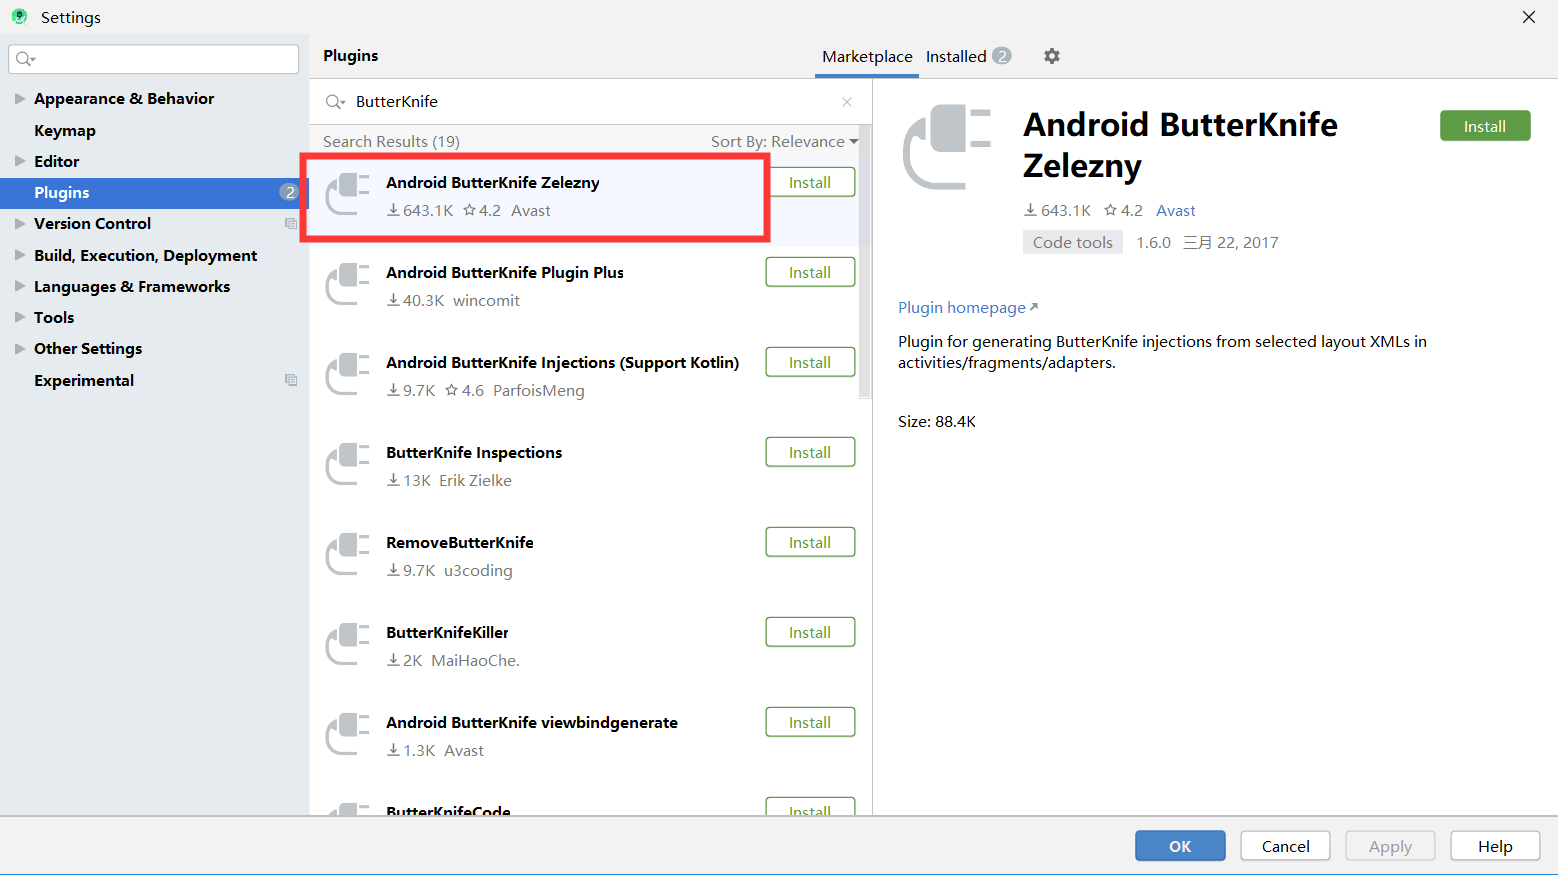Expand the Appearance & Behavior section
1558x875 pixels.
19,98
